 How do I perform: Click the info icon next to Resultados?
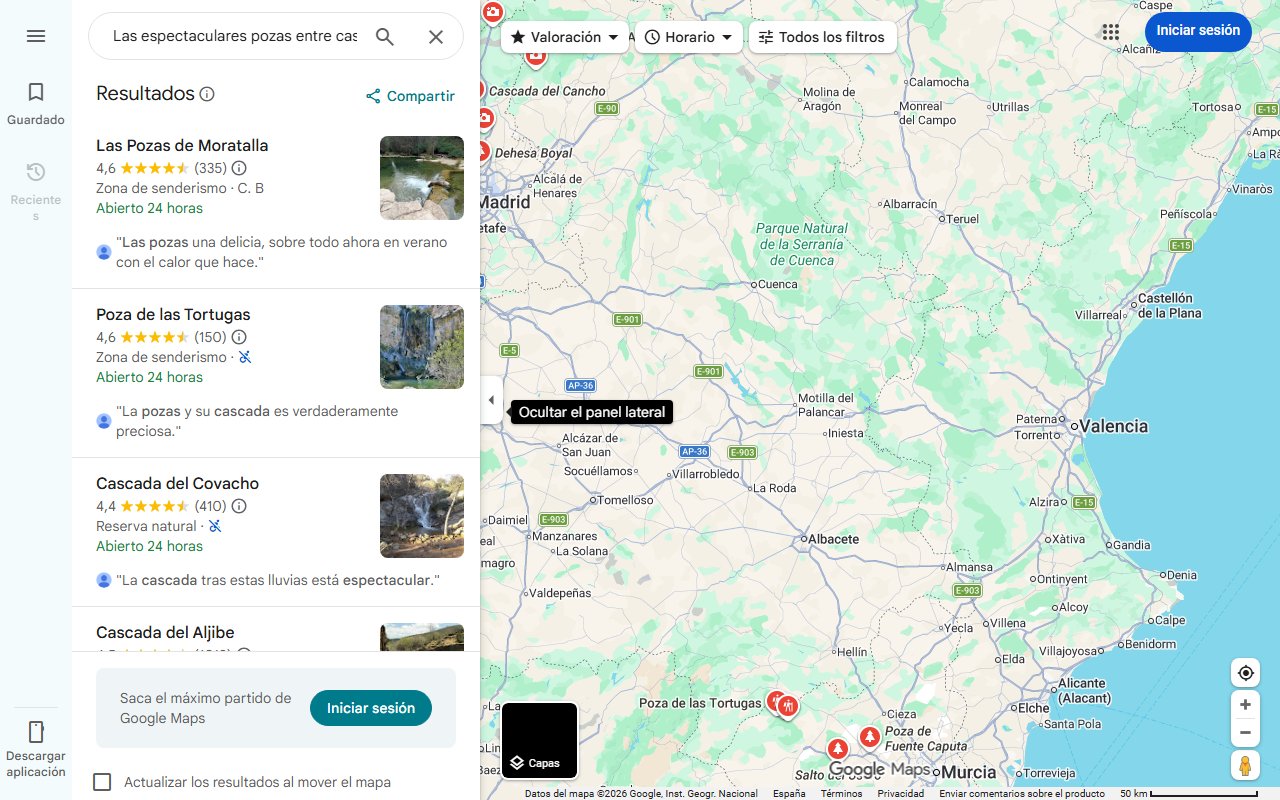(x=207, y=93)
